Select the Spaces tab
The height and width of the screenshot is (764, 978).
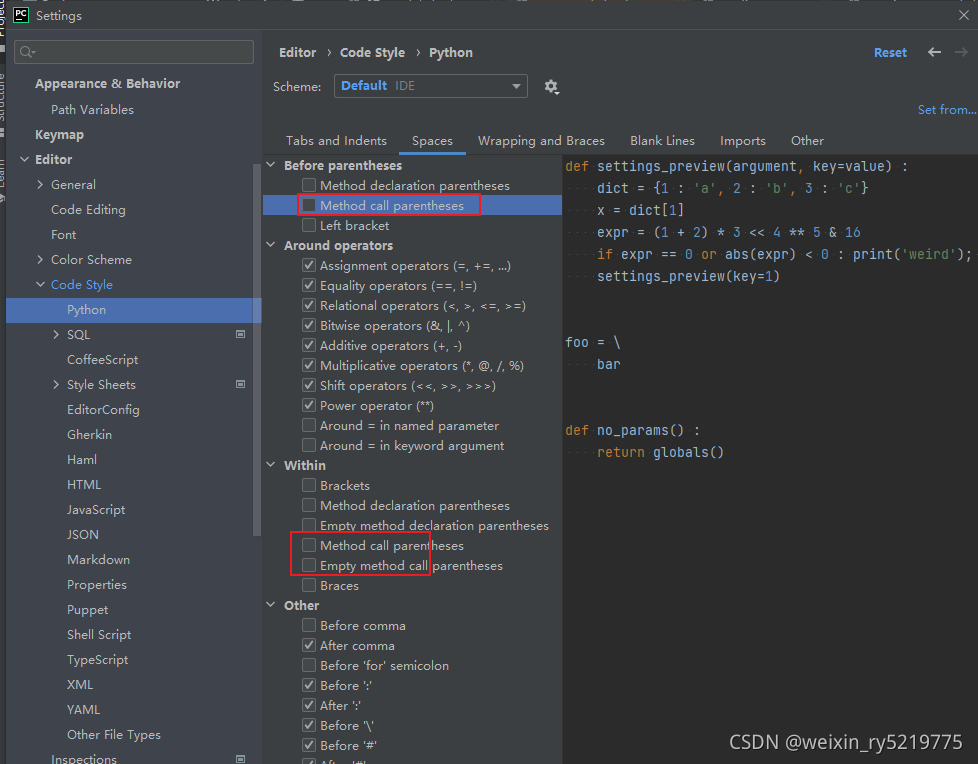point(432,141)
